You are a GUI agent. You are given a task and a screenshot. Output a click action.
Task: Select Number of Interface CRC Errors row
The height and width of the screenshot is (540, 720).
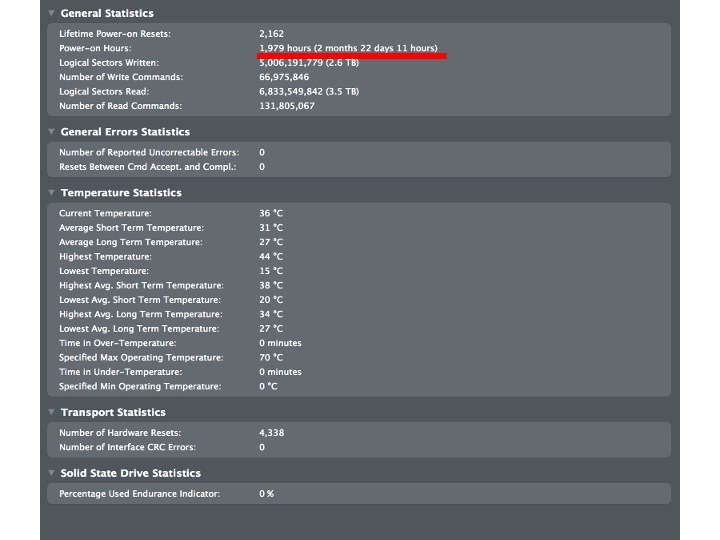359,447
